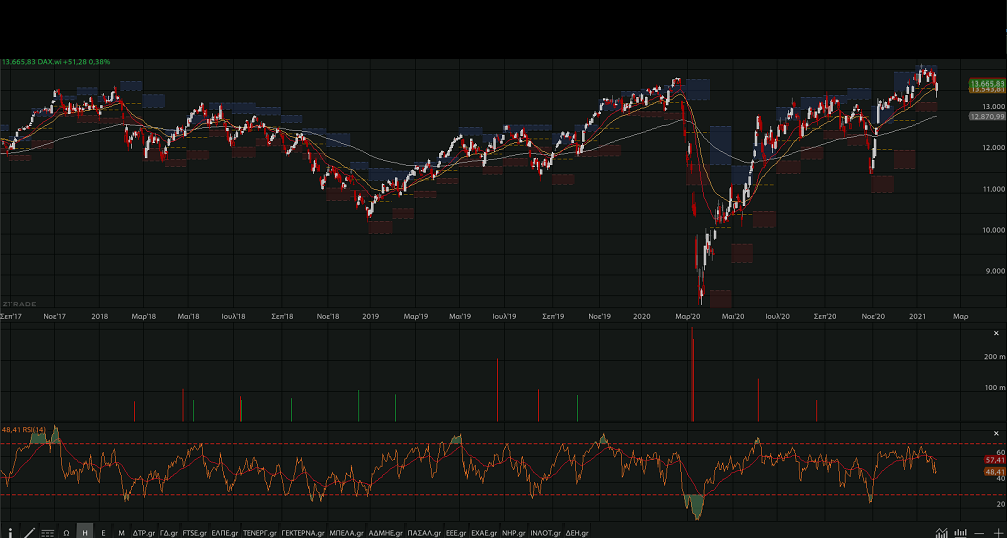Click the green 13.665,83 price label

[986, 83]
